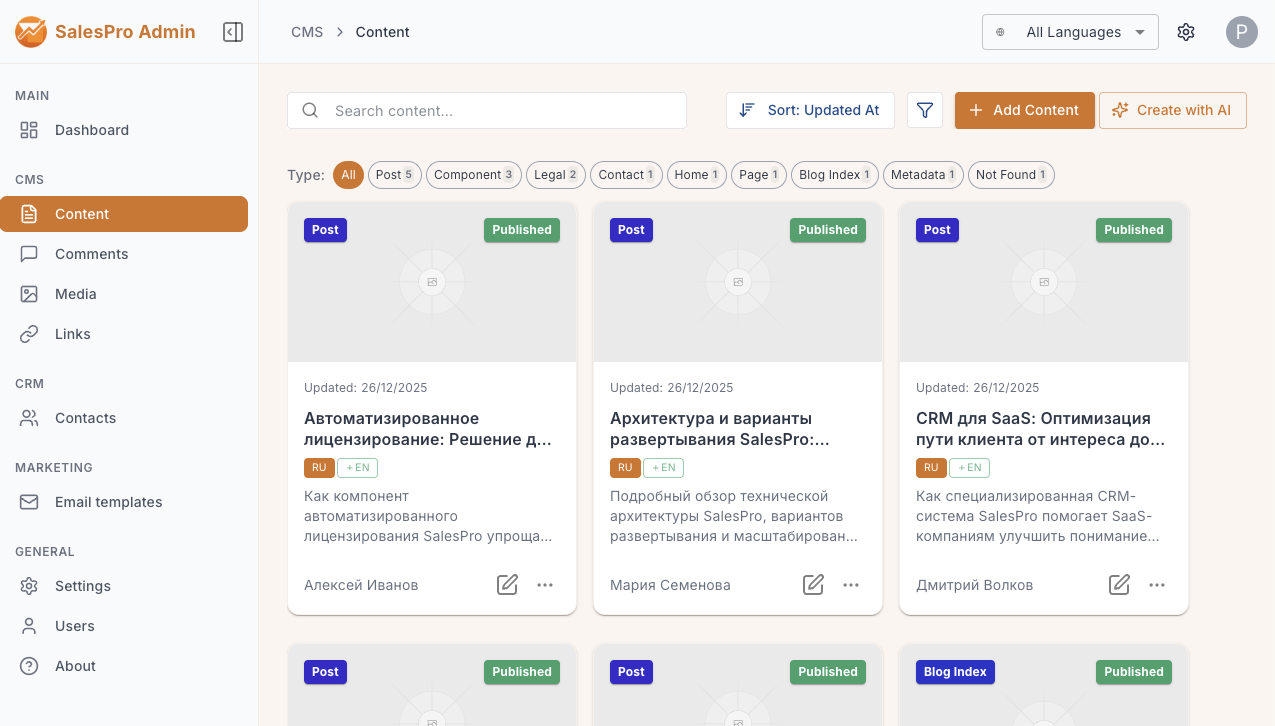
Task: Toggle the Legal content type filter
Action: (x=555, y=174)
